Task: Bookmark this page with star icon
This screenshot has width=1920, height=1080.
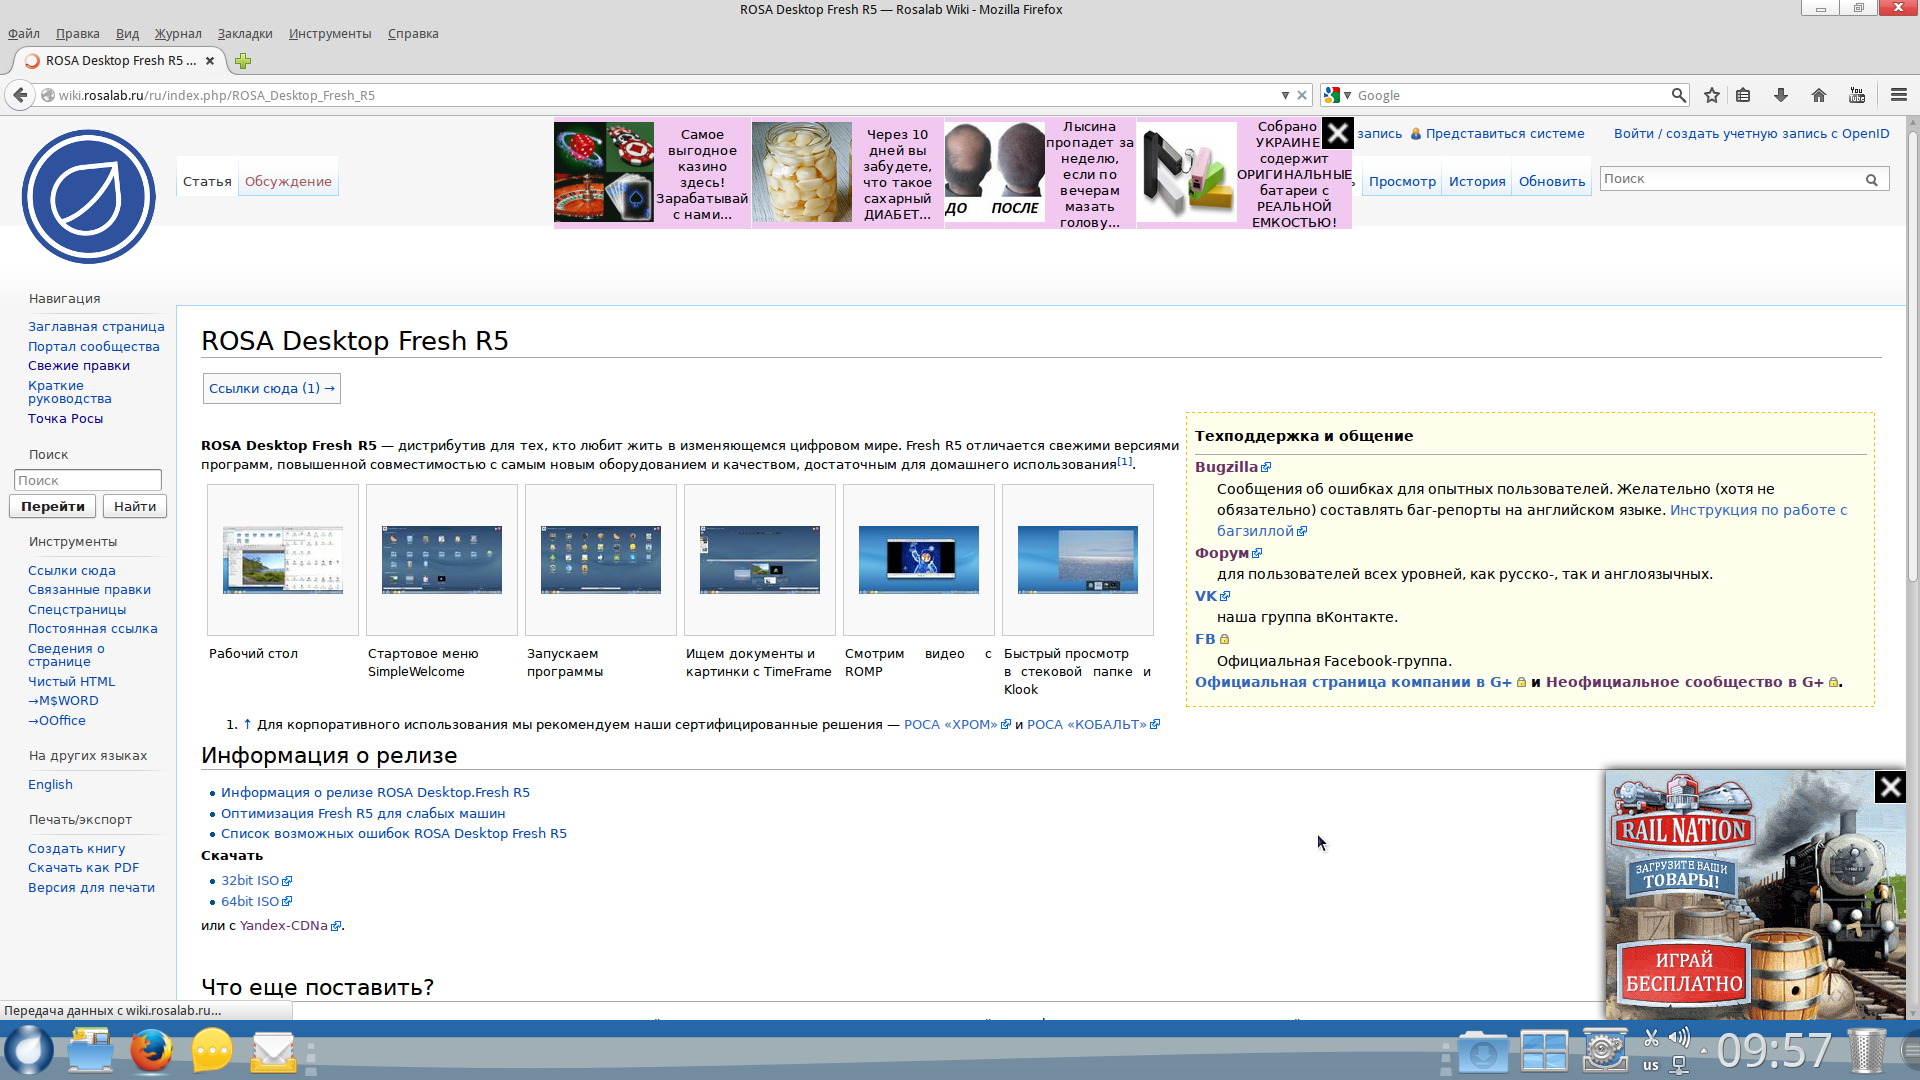Action: point(1712,95)
